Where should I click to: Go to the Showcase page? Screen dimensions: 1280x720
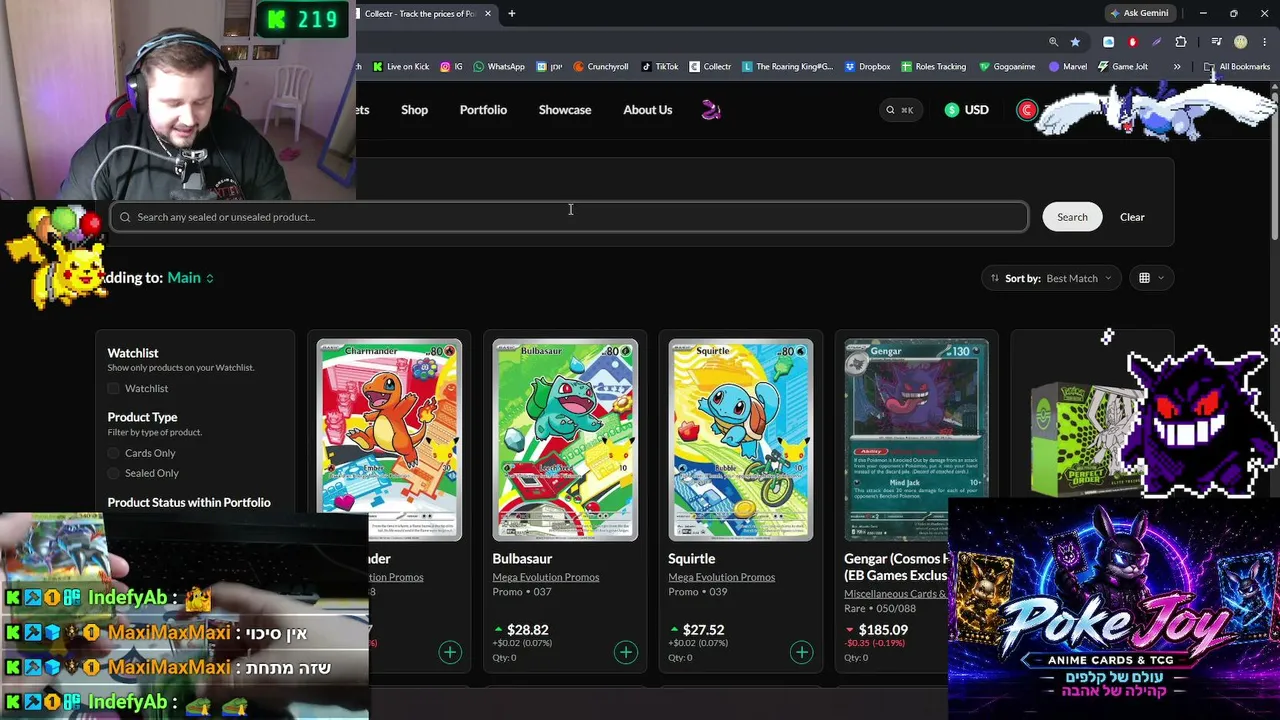click(565, 110)
